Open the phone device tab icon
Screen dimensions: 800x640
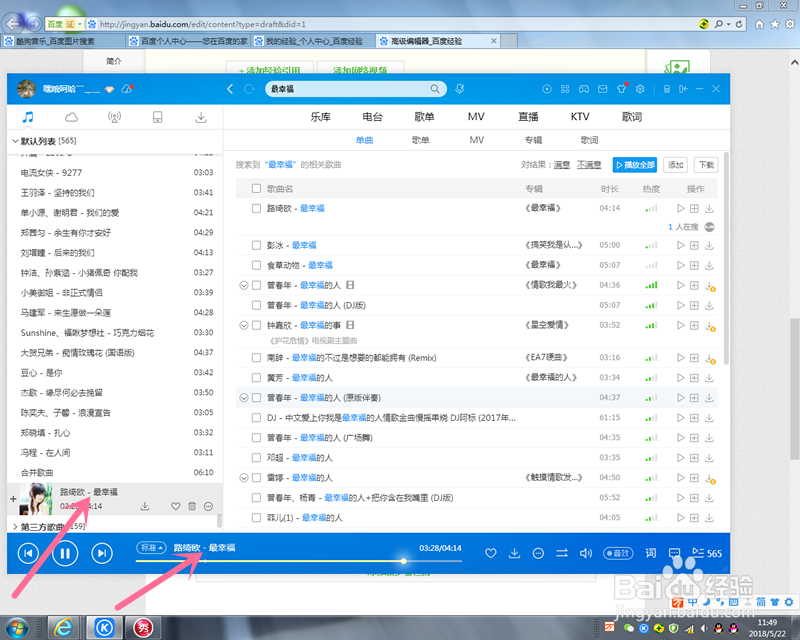pyautogui.click(x=158, y=117)
